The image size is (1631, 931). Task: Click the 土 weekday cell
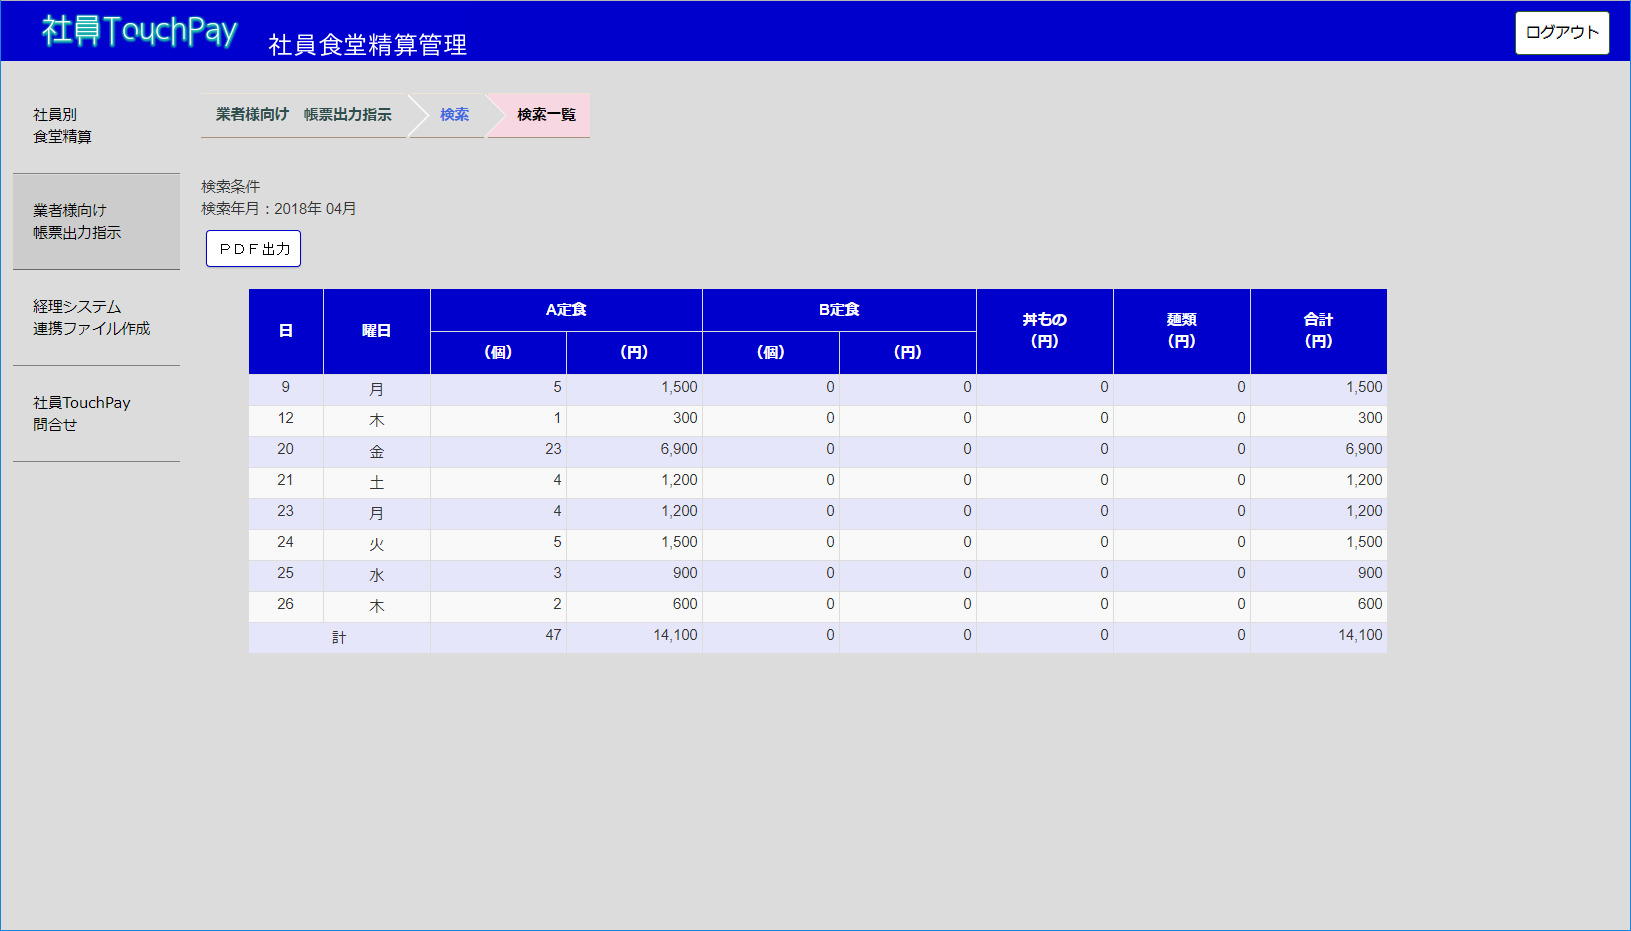coord(377,482)
